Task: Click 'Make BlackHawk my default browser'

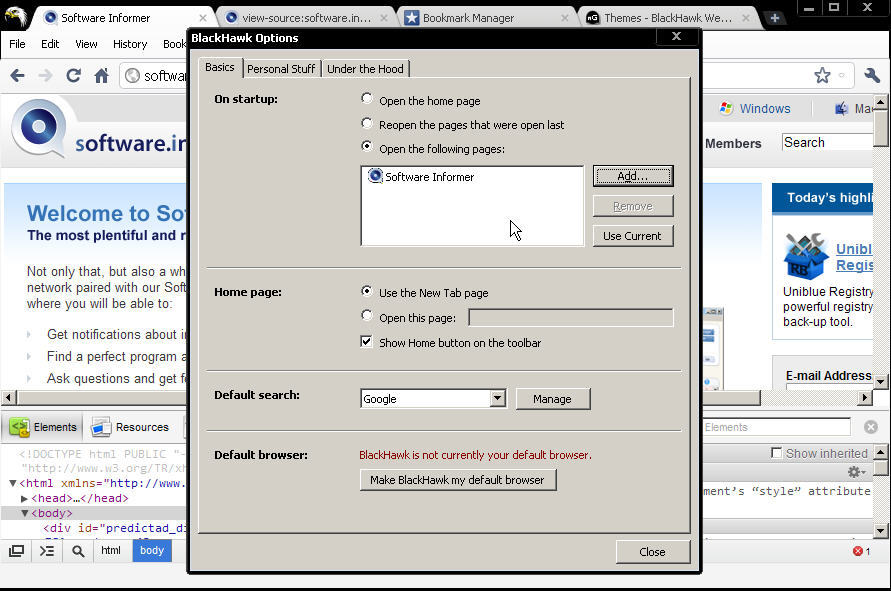Action: pos(457,480)
